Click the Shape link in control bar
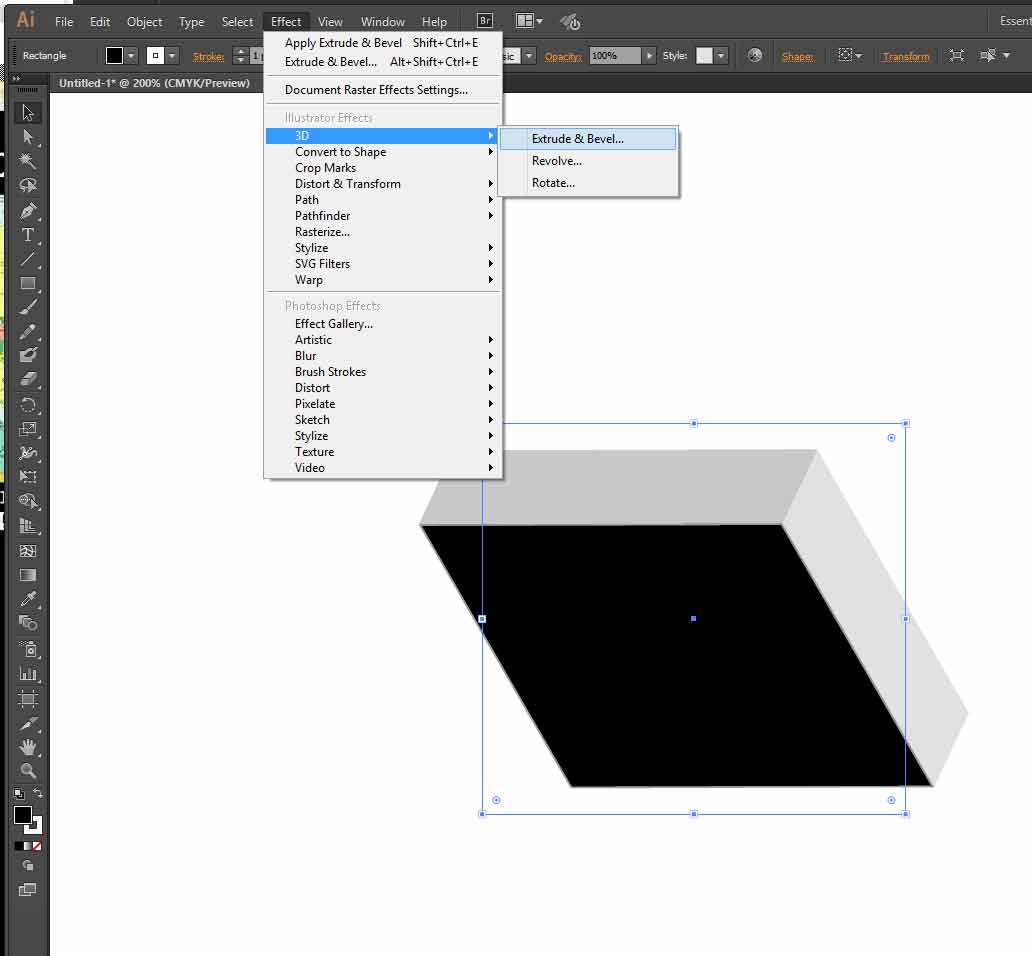 click(x=797, y=57)
